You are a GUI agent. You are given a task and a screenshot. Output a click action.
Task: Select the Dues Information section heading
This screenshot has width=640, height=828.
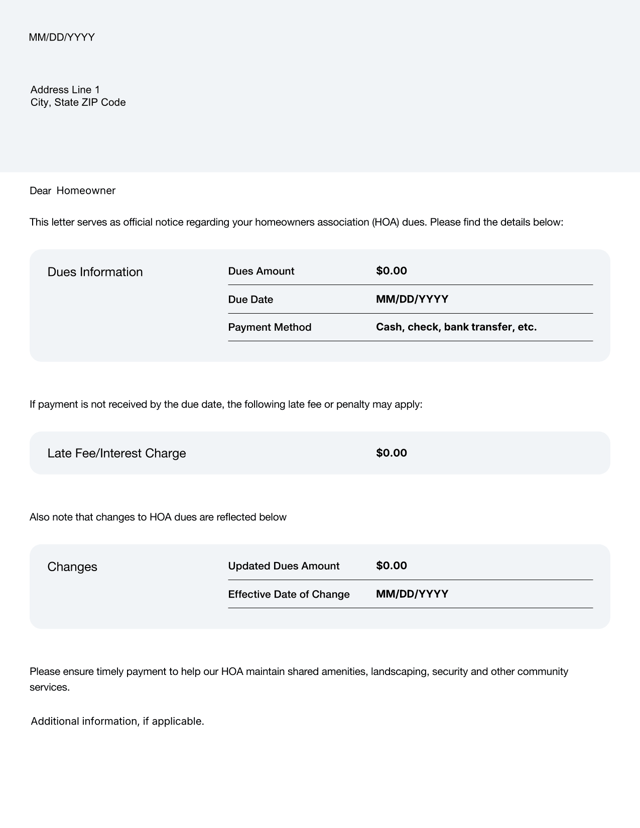coord(95,272)
